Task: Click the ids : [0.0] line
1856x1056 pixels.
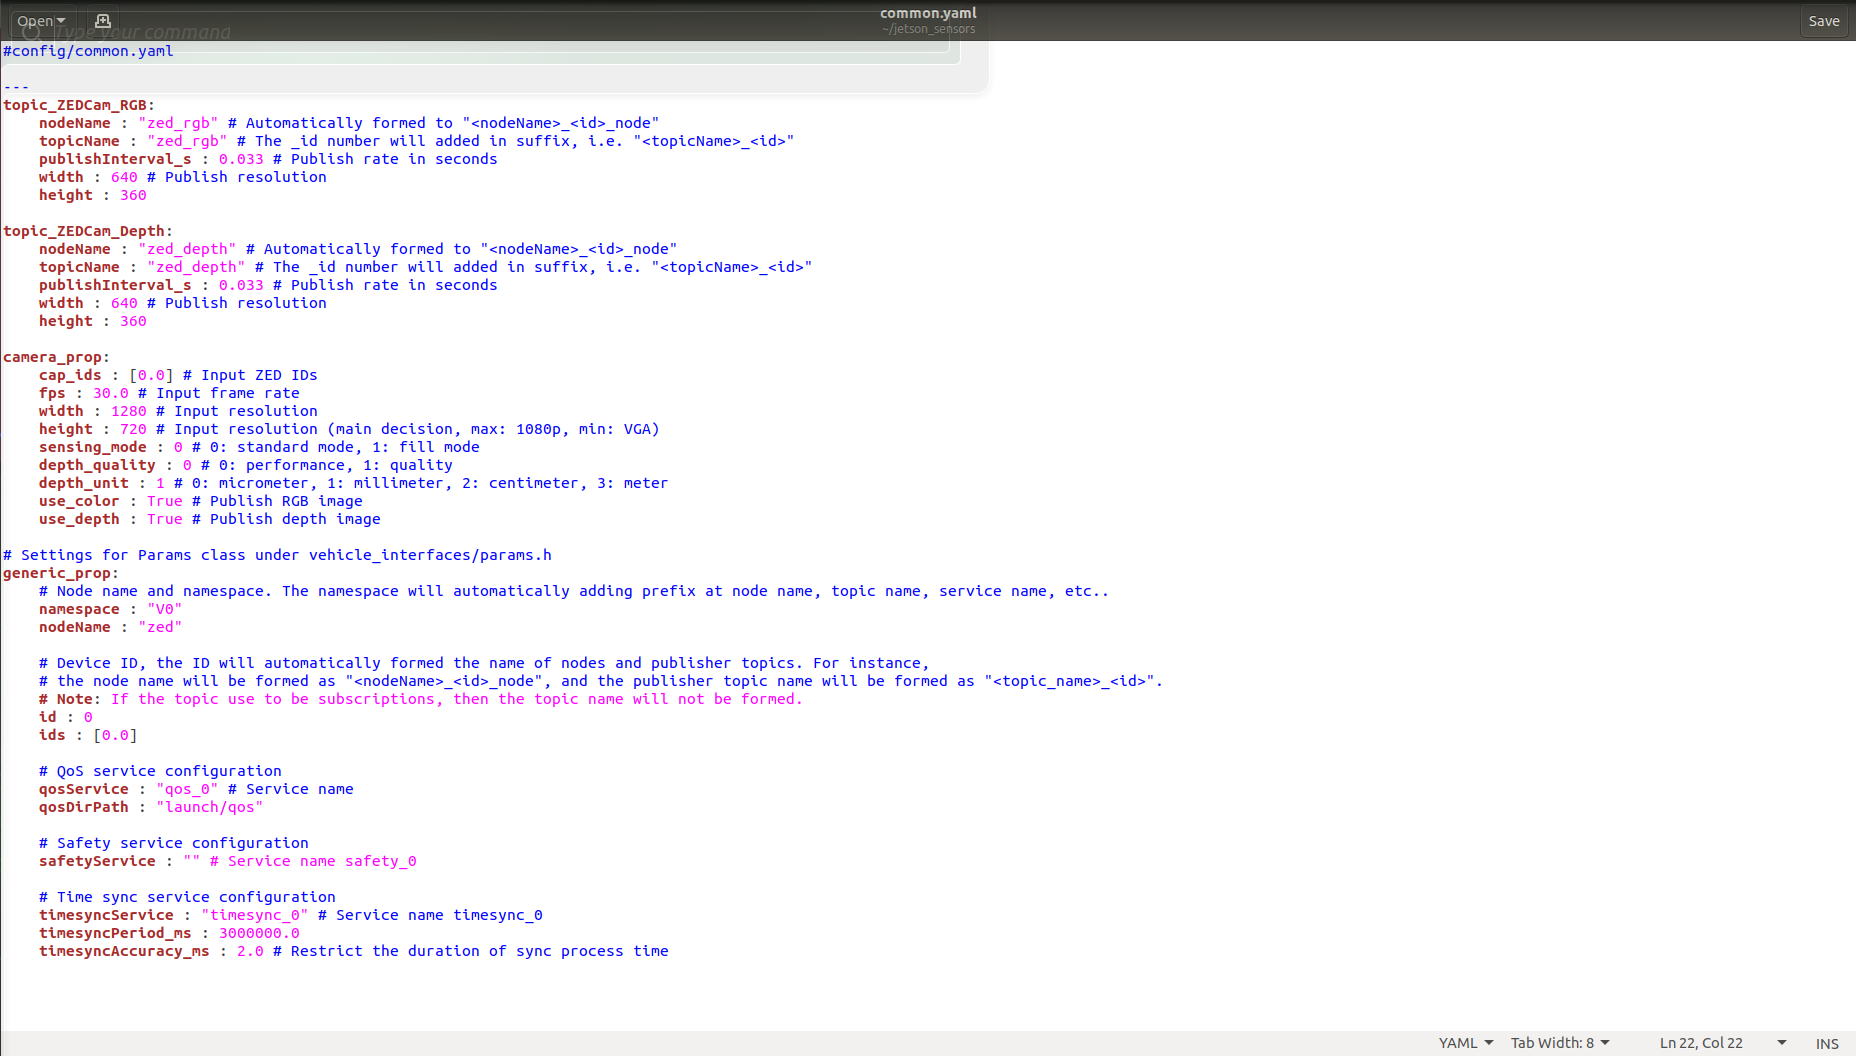Action: (88, 735)
